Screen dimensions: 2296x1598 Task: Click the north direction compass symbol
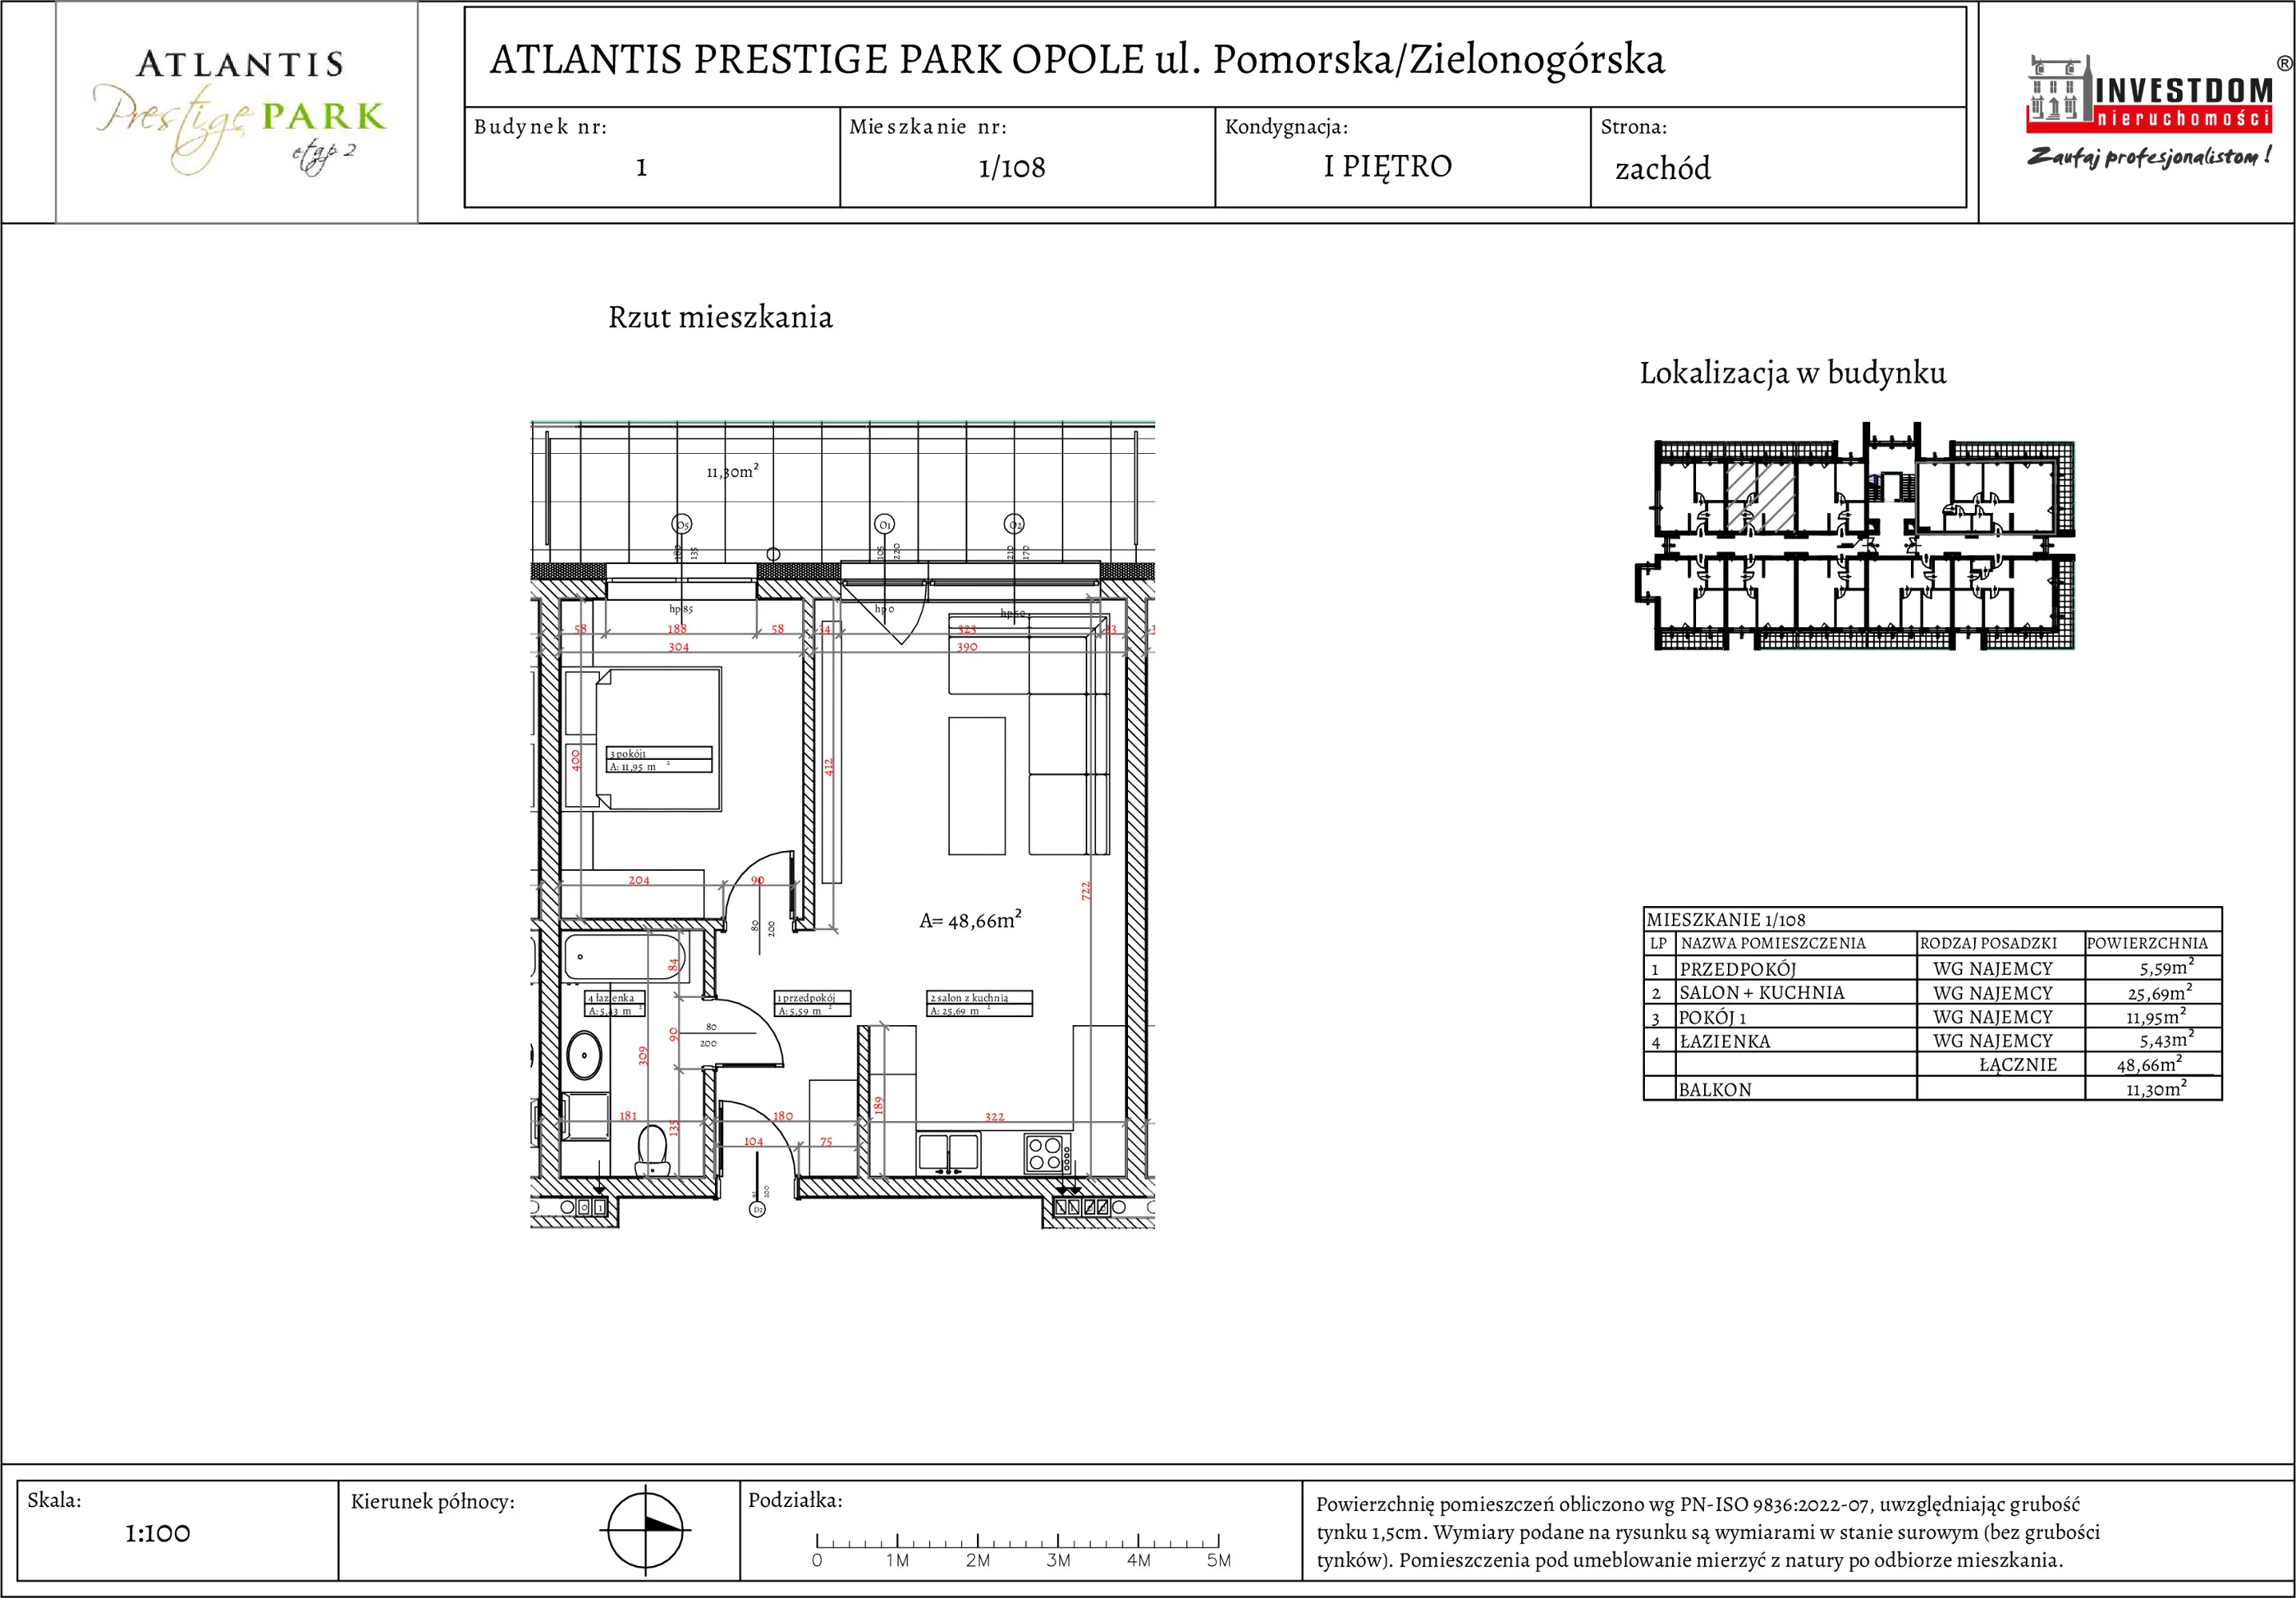pyautogui.click(x=645, y=1530)
